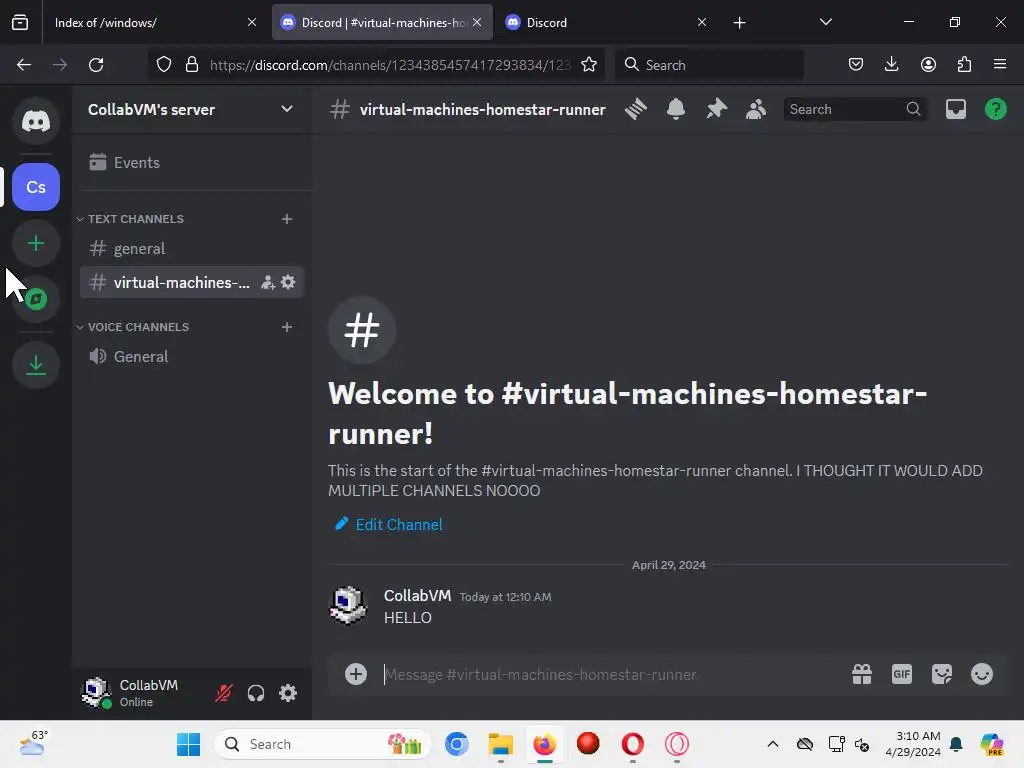This screenshot has height=768, width=1024.
Task: Click the Discord channel Search box
Action: click(x=855, y=109)
